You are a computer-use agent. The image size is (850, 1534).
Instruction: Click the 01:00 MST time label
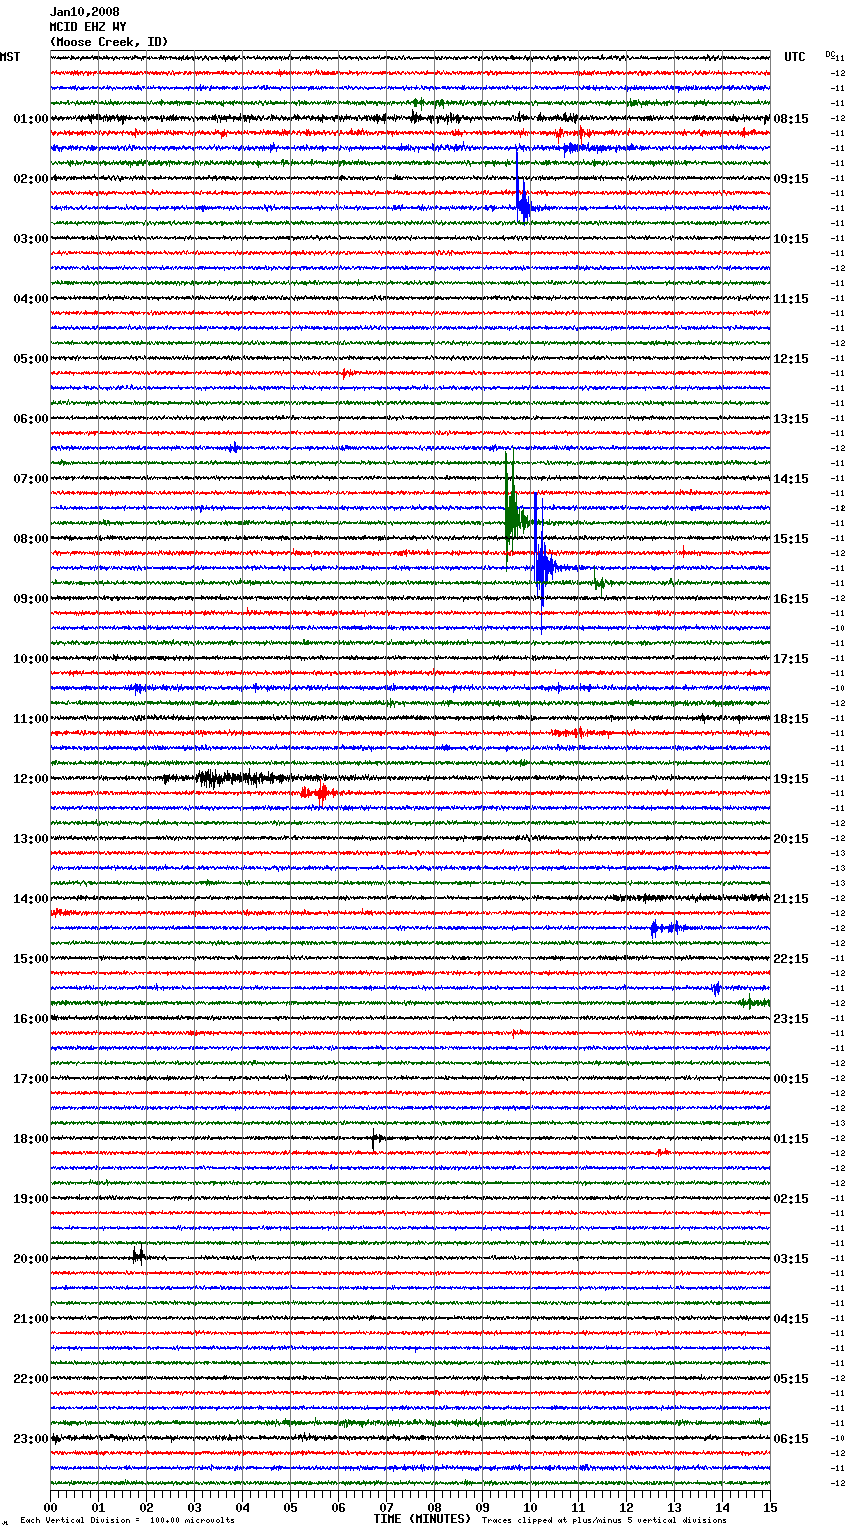pyautogui.click(x=30, y=119)
